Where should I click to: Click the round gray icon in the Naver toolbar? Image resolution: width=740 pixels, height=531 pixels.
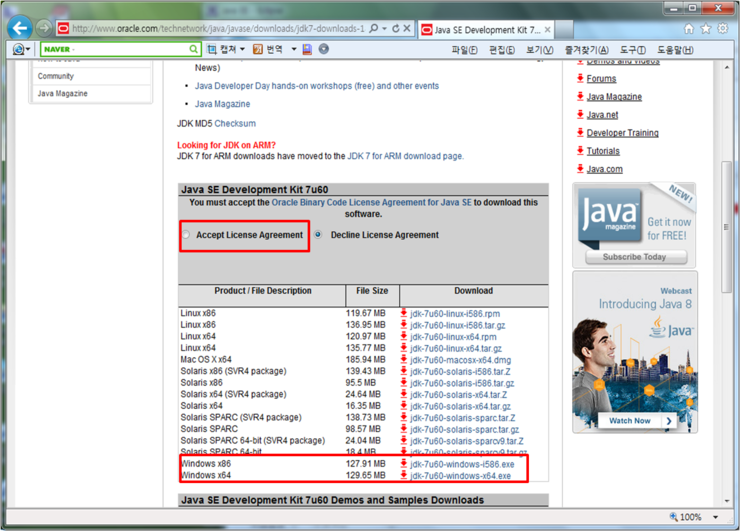324,49
